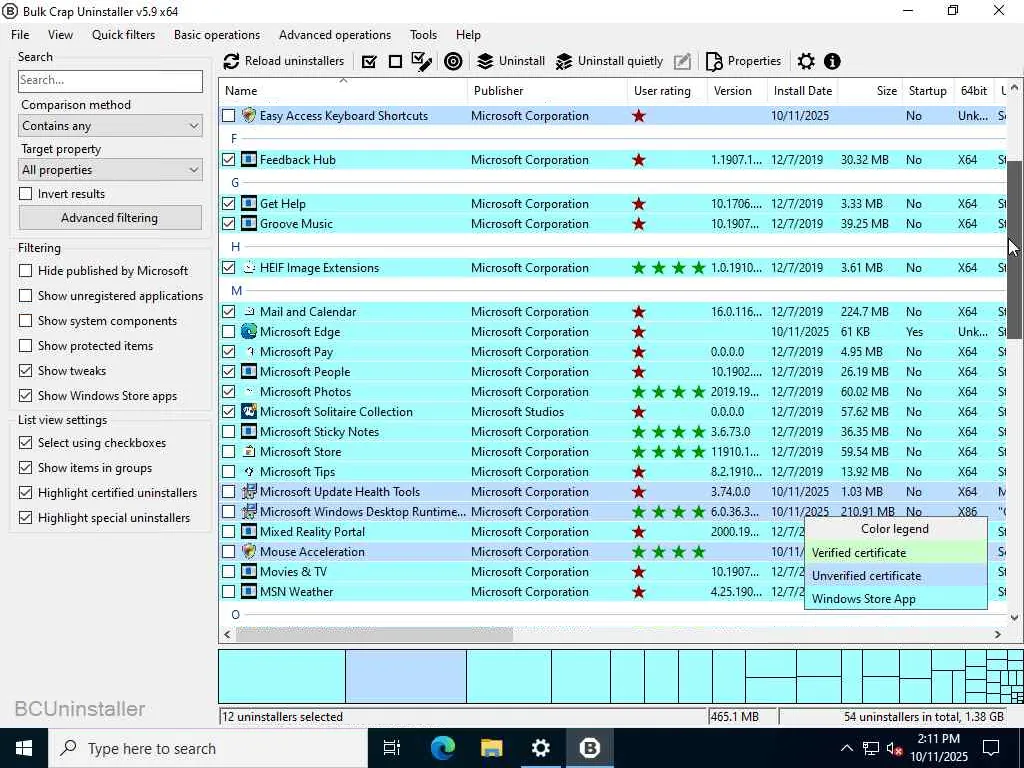Screen dimensions: 1024x768
Task: Disable Show tweaks checkbox
Action: (x=25, y=370)
